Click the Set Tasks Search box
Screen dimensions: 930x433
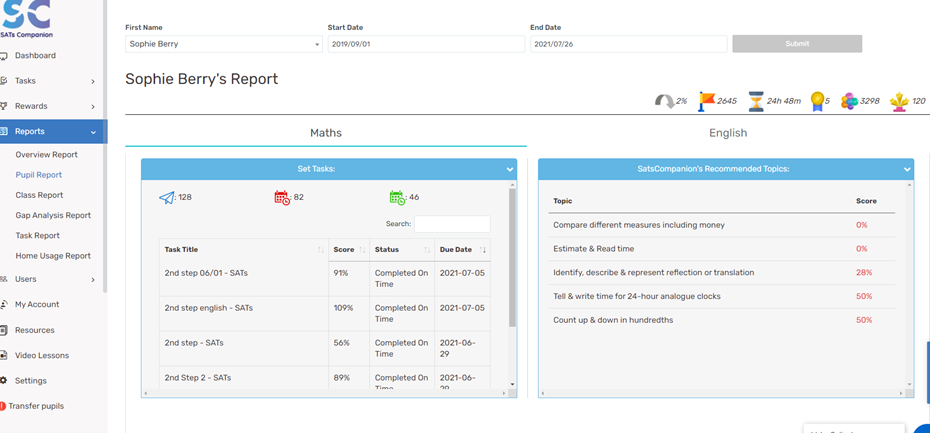(452, 224)
